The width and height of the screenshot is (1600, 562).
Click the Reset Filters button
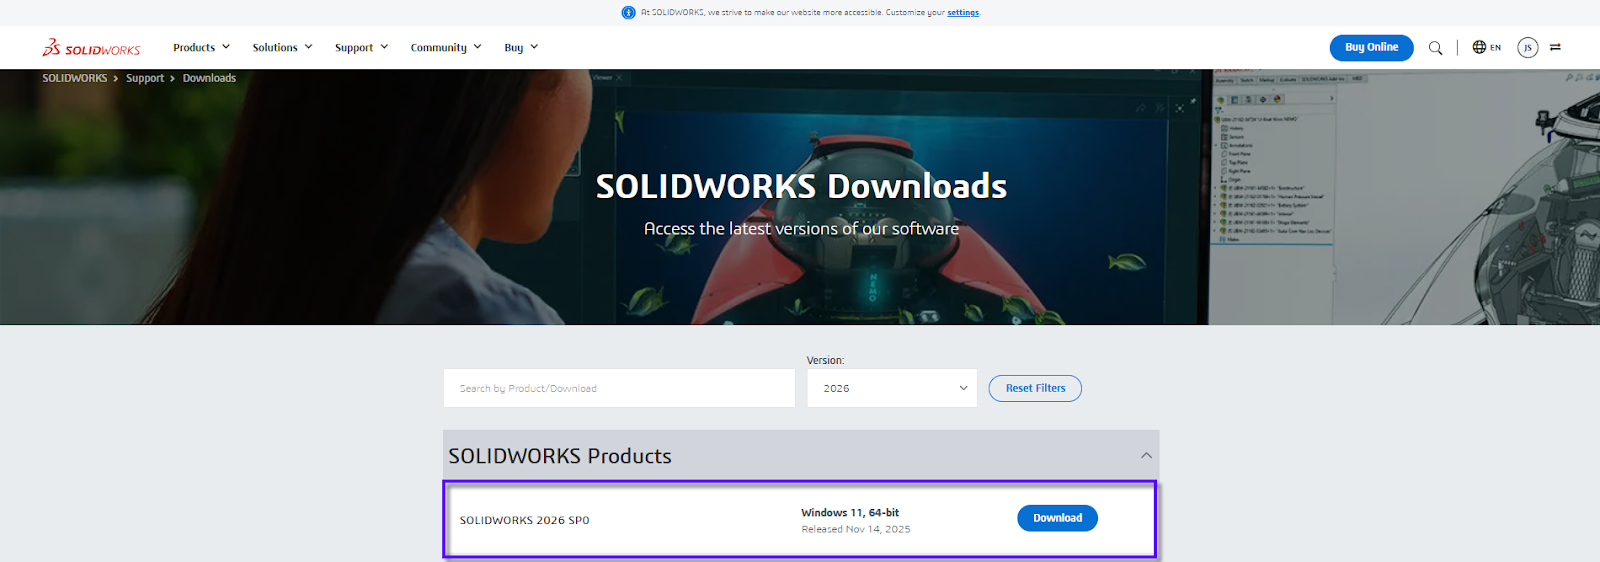(1035, 388)
